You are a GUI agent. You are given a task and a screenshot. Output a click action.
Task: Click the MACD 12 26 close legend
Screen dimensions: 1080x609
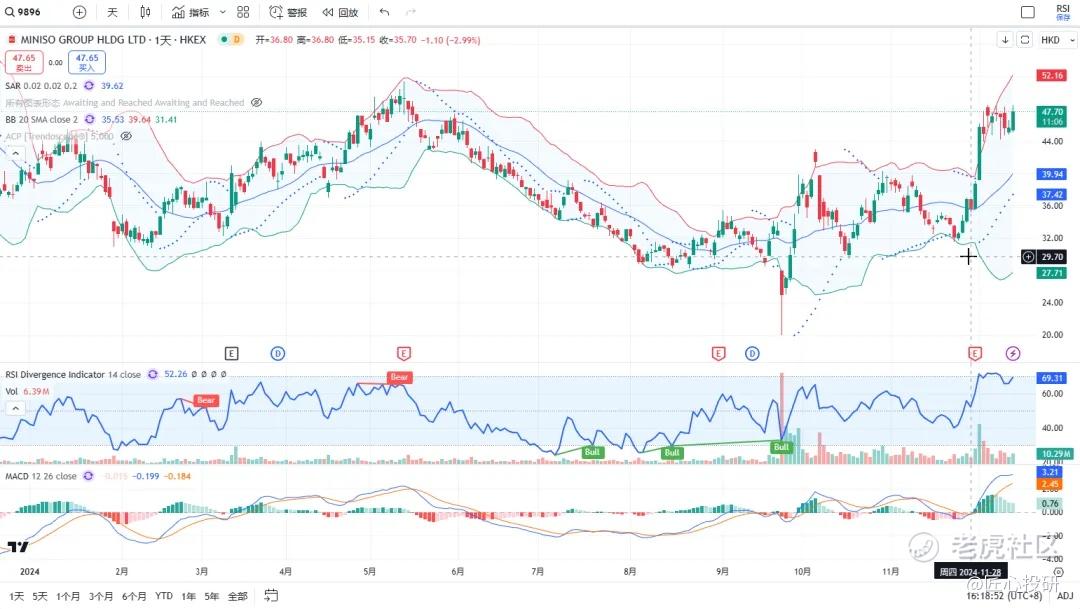click(41, 476)
